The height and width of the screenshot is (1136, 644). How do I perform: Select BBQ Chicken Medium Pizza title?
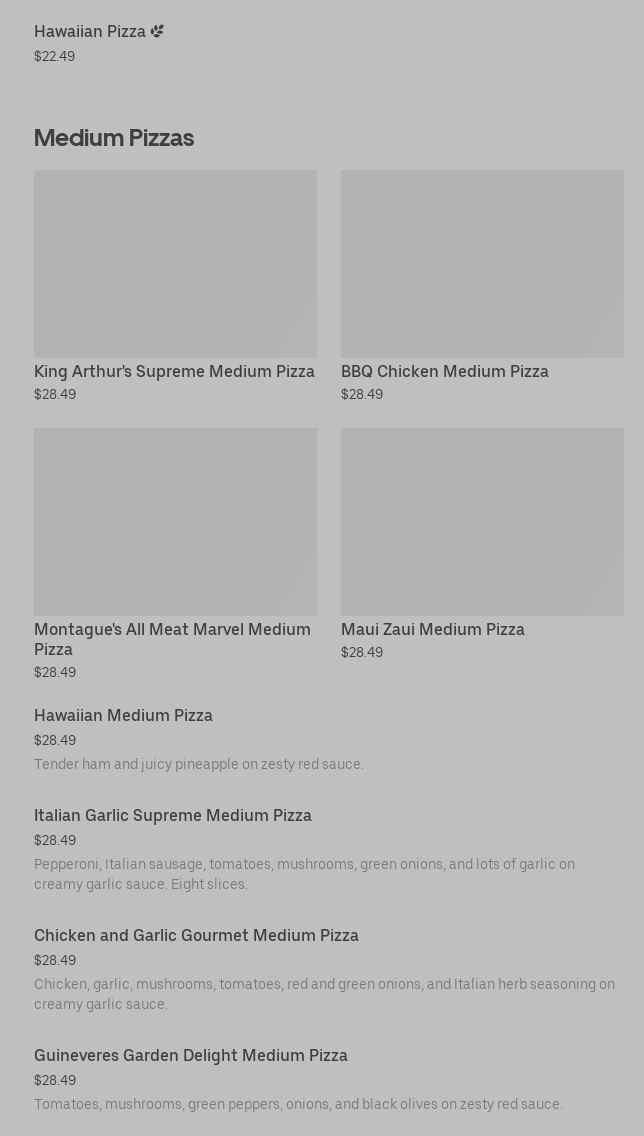[444, 371]
